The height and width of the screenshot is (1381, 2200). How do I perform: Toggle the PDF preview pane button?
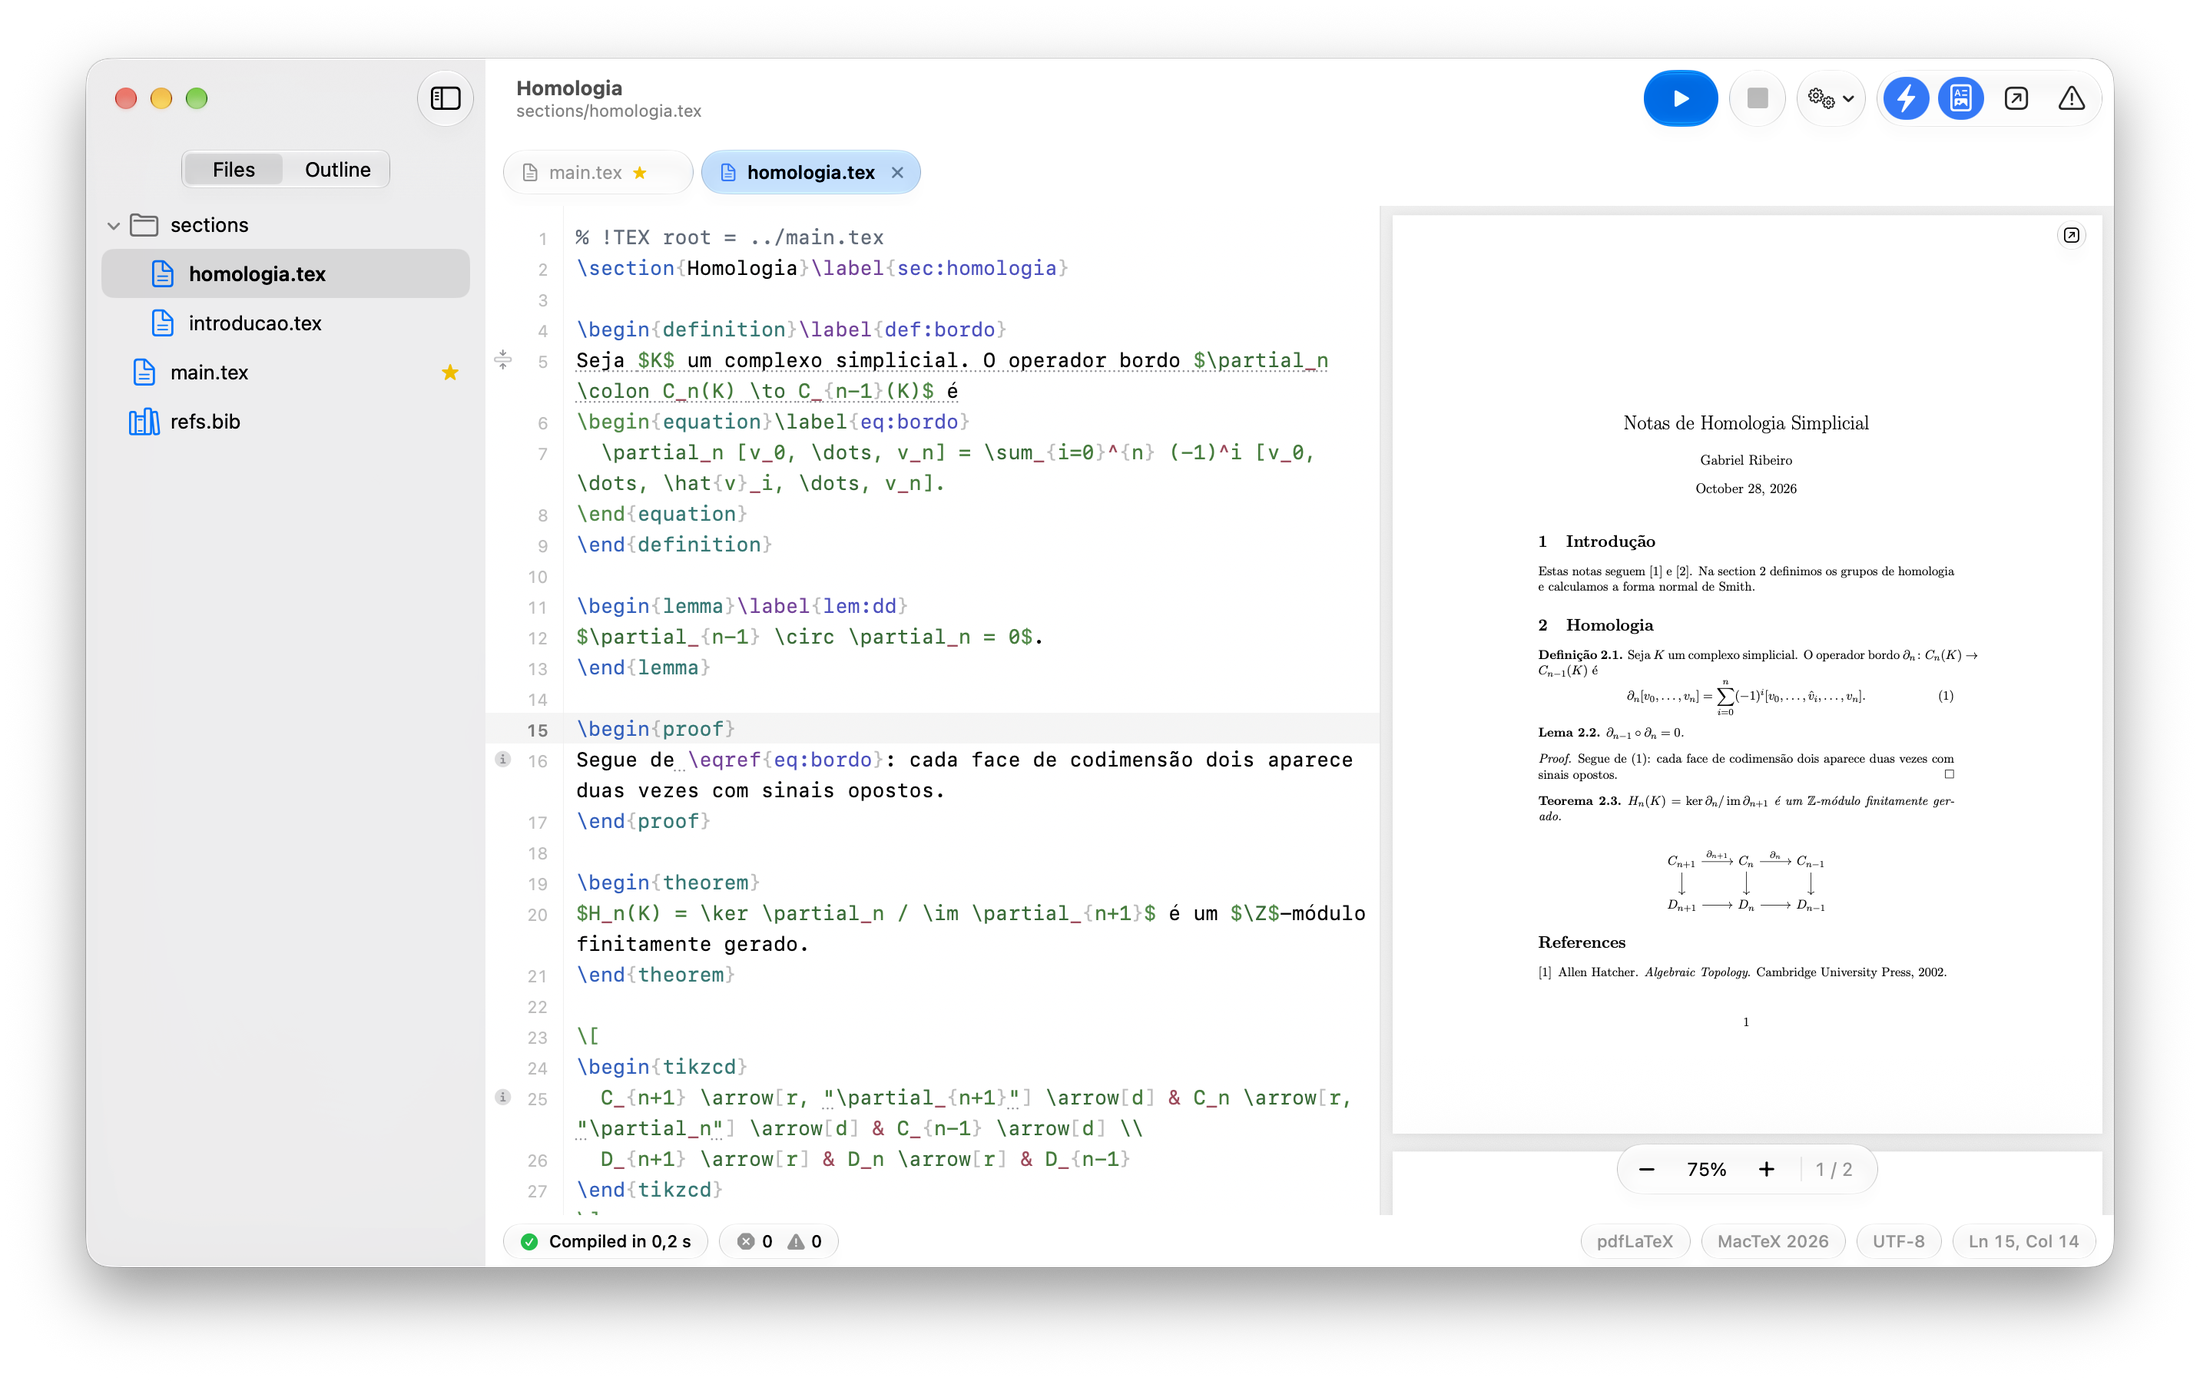(x=1961, y=98)
